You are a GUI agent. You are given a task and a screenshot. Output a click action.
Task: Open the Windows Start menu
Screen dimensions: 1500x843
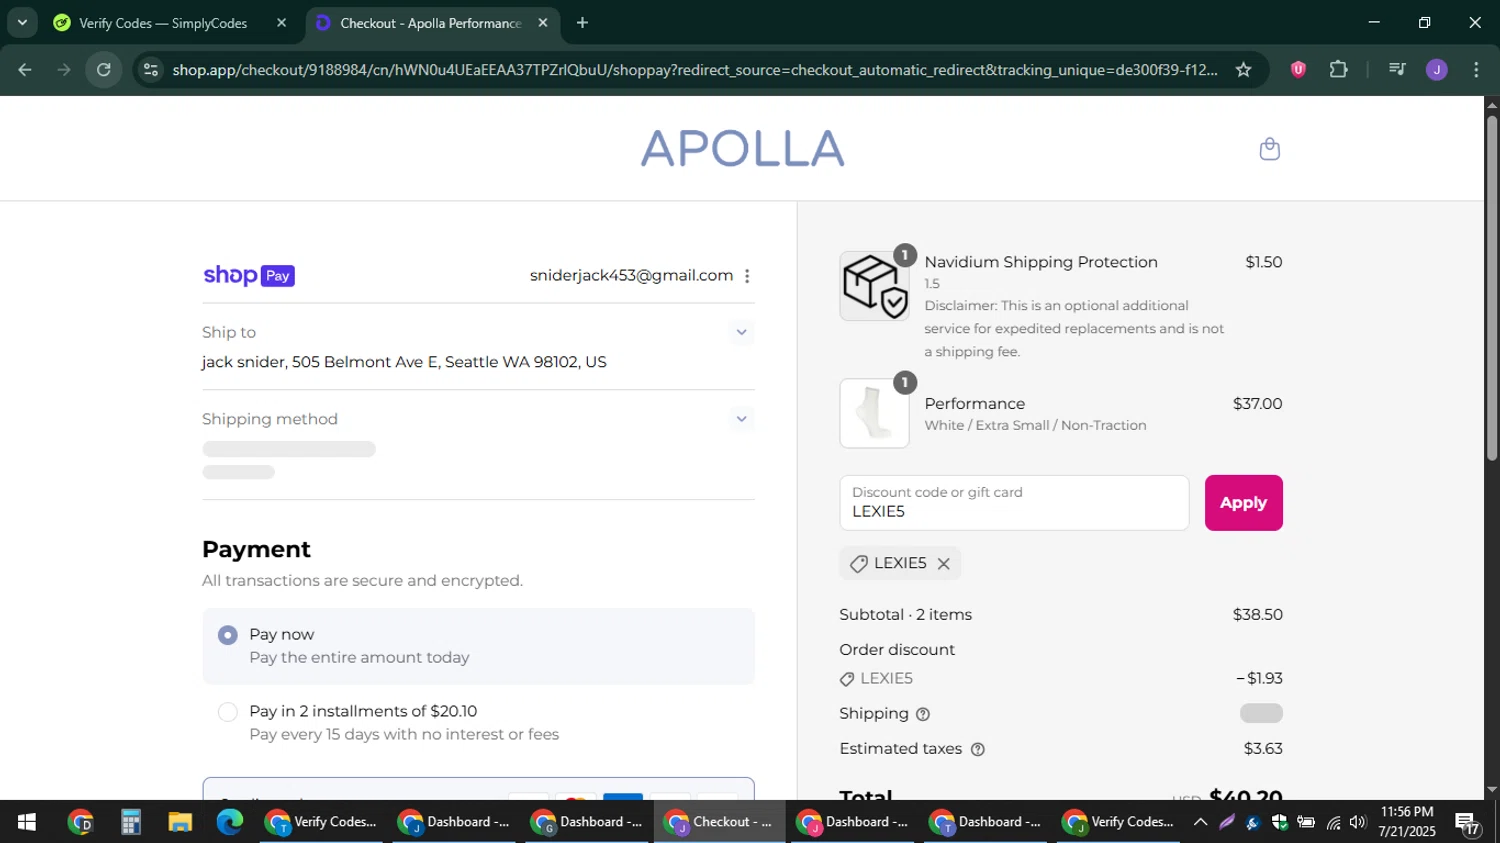tap(27, 823)
